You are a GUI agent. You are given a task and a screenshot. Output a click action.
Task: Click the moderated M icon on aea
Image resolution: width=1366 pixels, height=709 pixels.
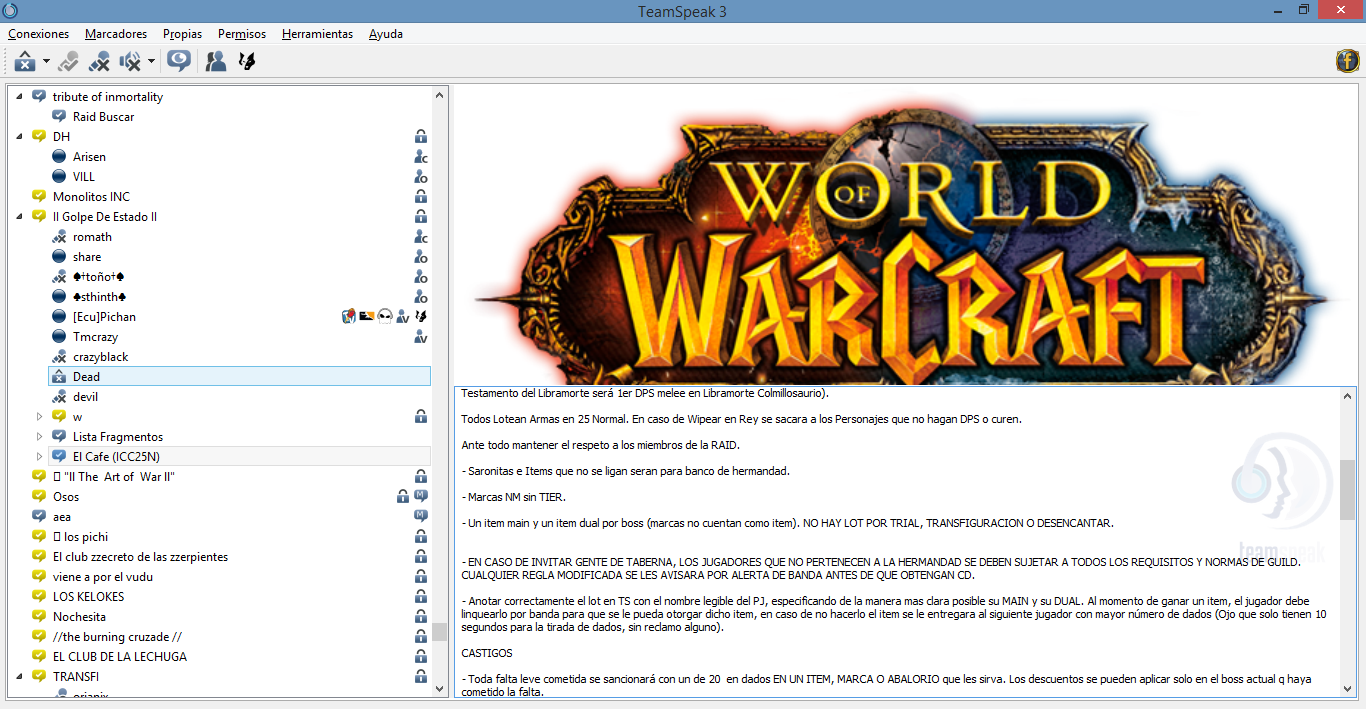(421, 517)
